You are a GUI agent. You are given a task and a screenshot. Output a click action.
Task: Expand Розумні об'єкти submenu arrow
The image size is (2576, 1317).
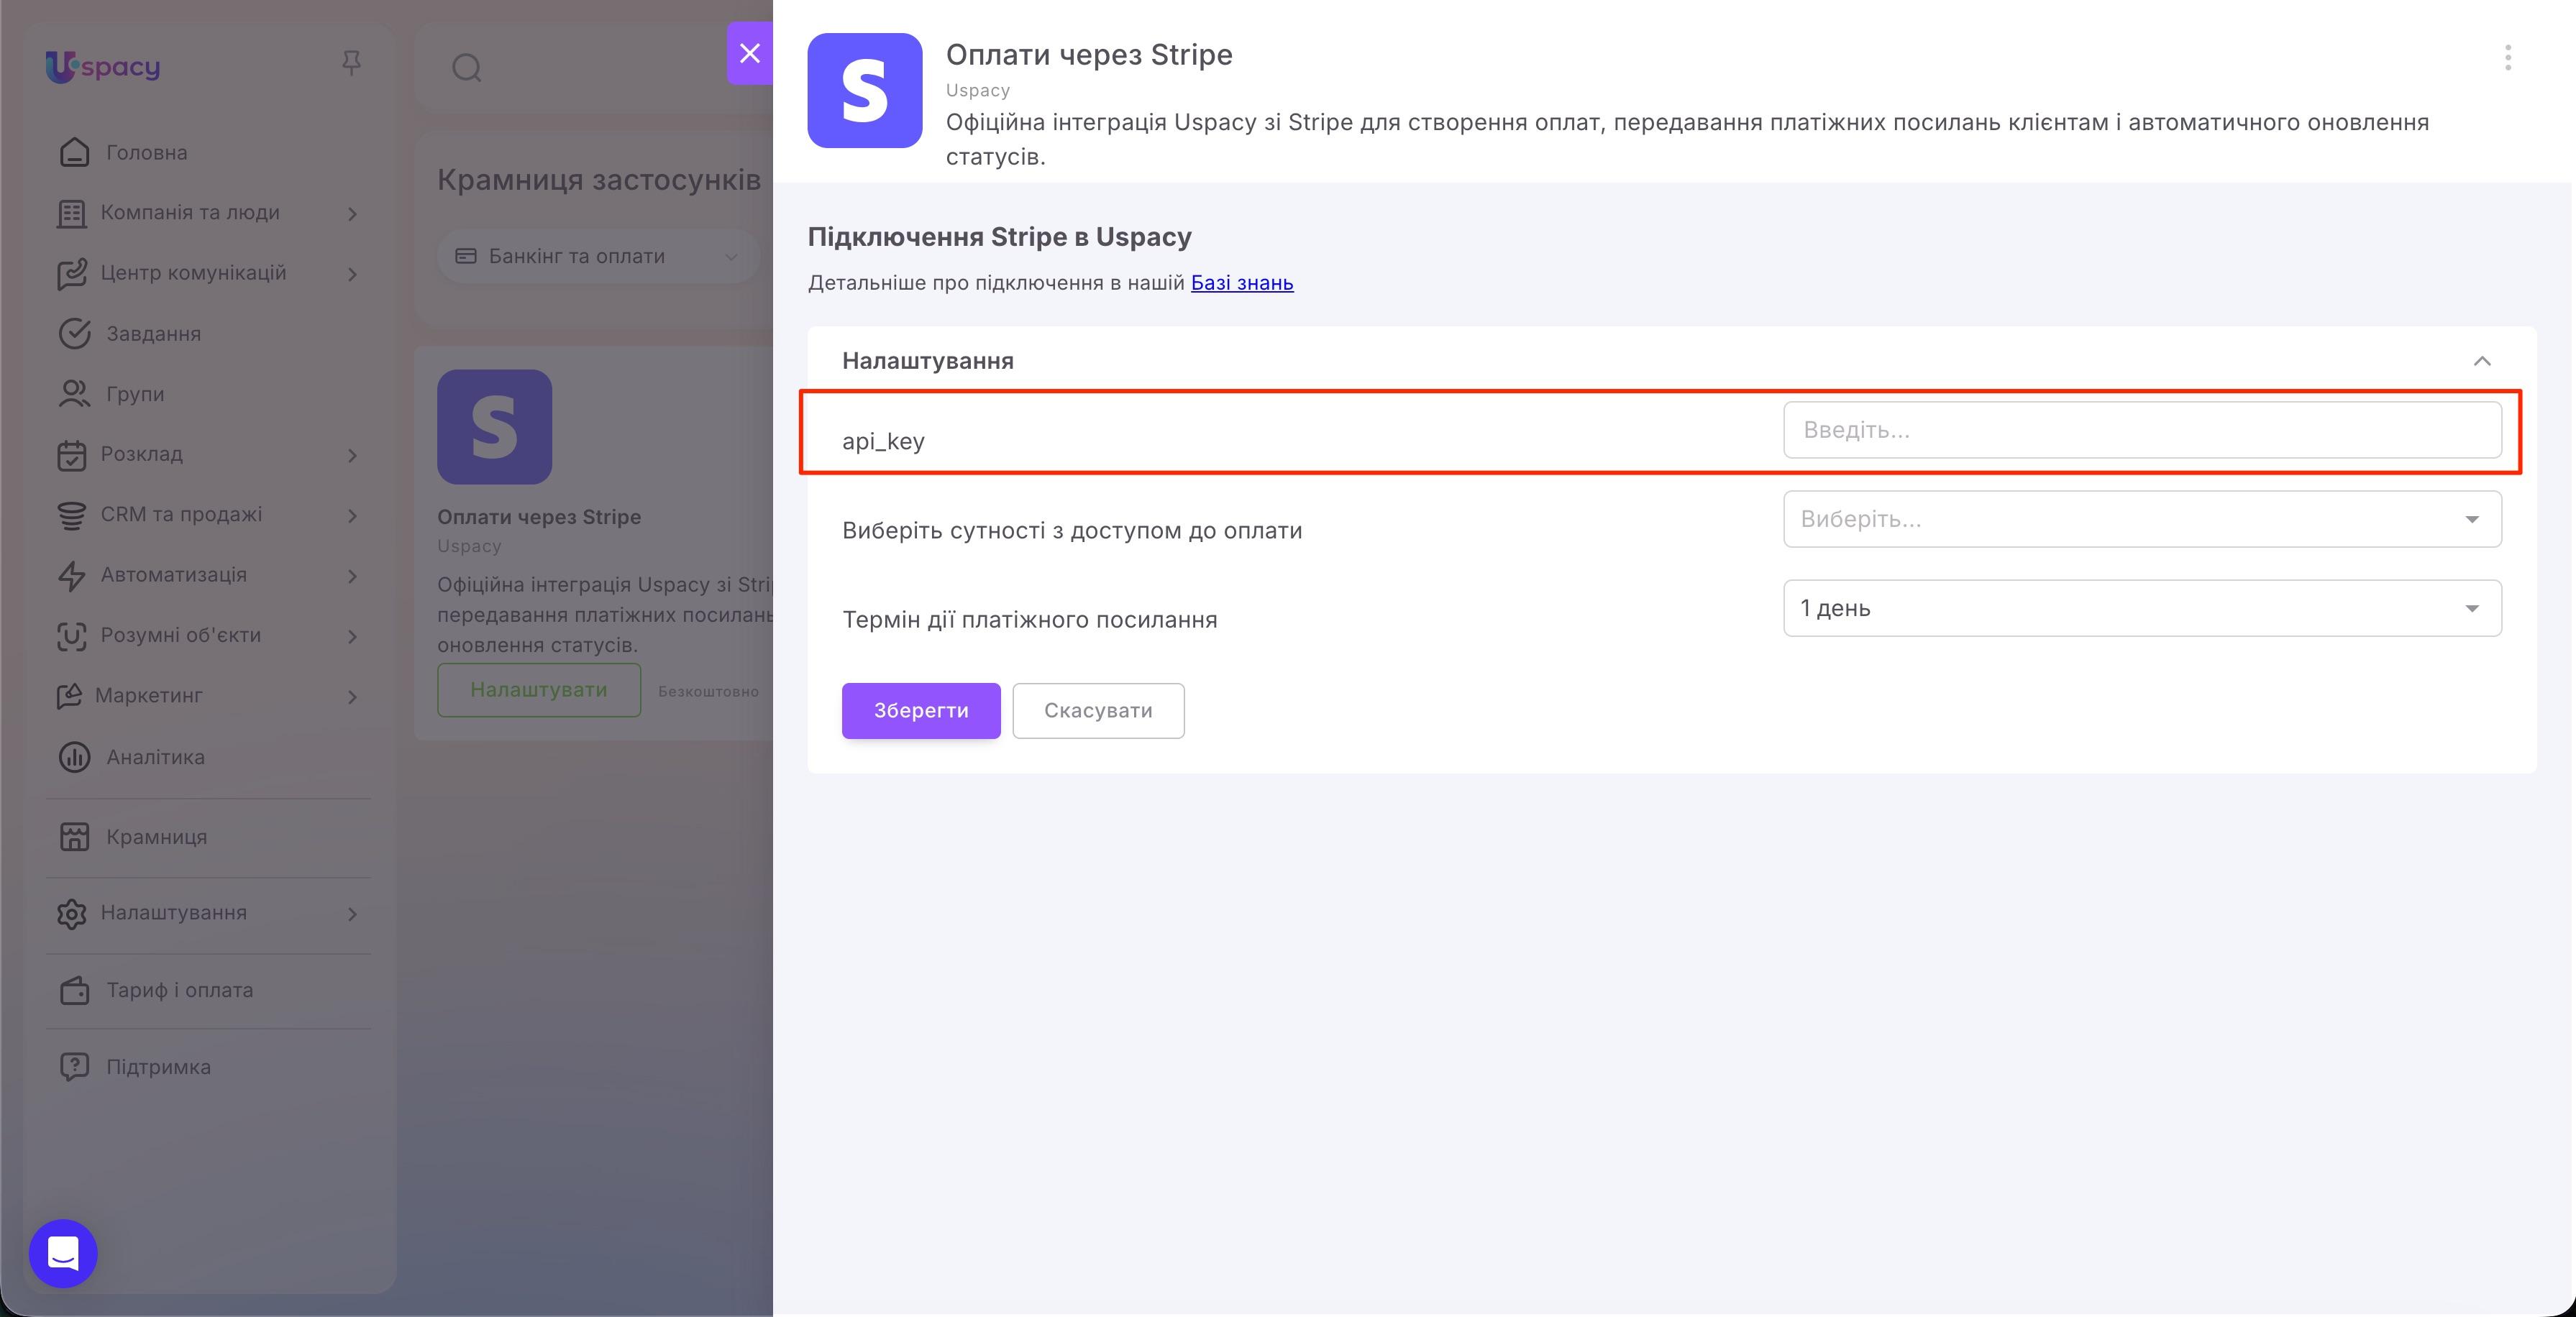point(352,636)
